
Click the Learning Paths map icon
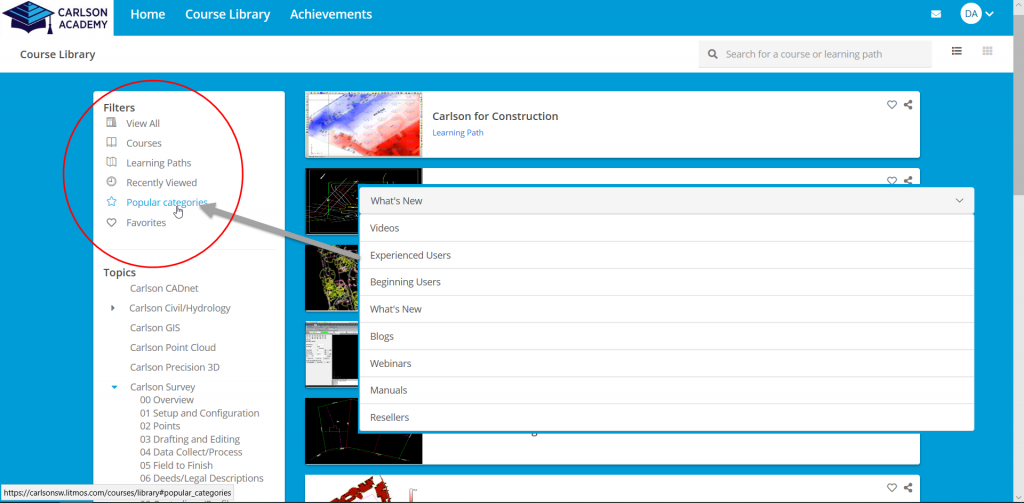pos(112,162)
